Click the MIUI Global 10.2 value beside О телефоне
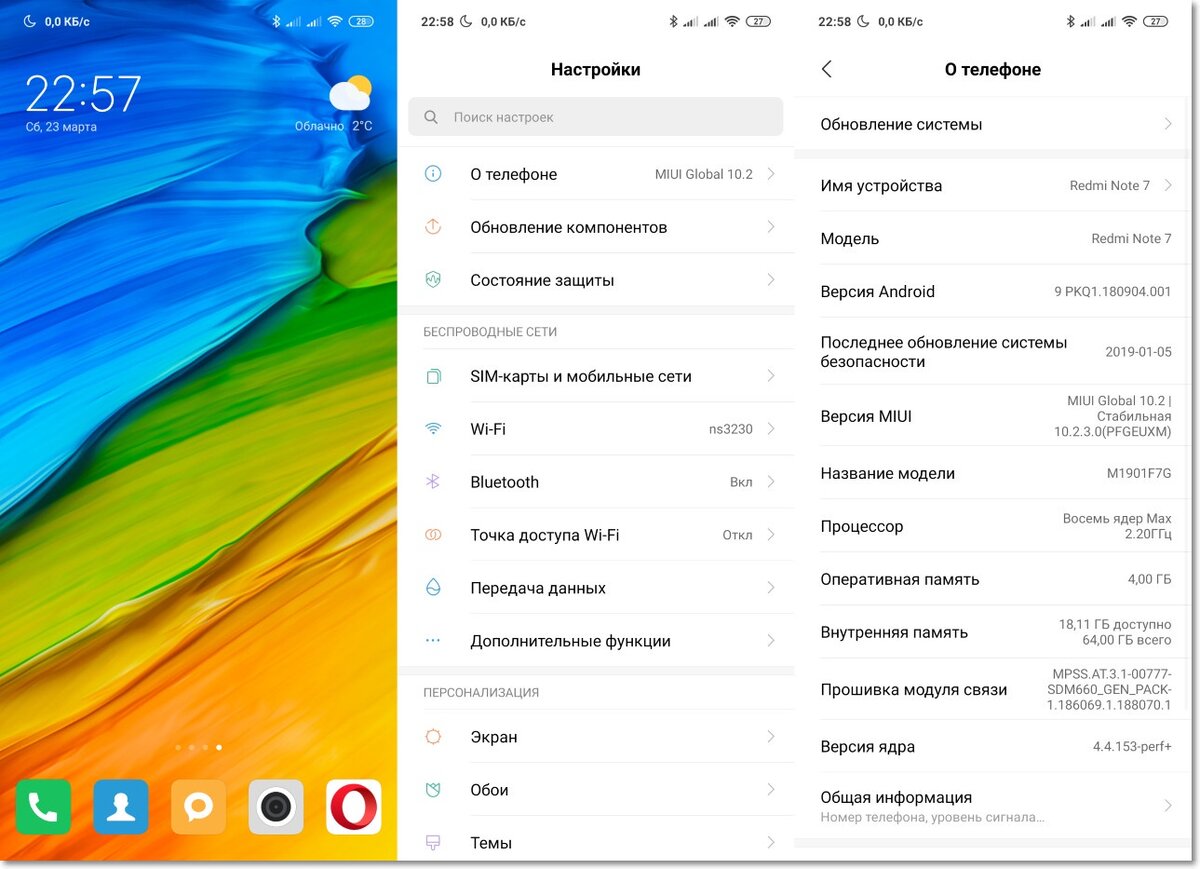This screenshot has height=869, width=1200. coord(704,174)
